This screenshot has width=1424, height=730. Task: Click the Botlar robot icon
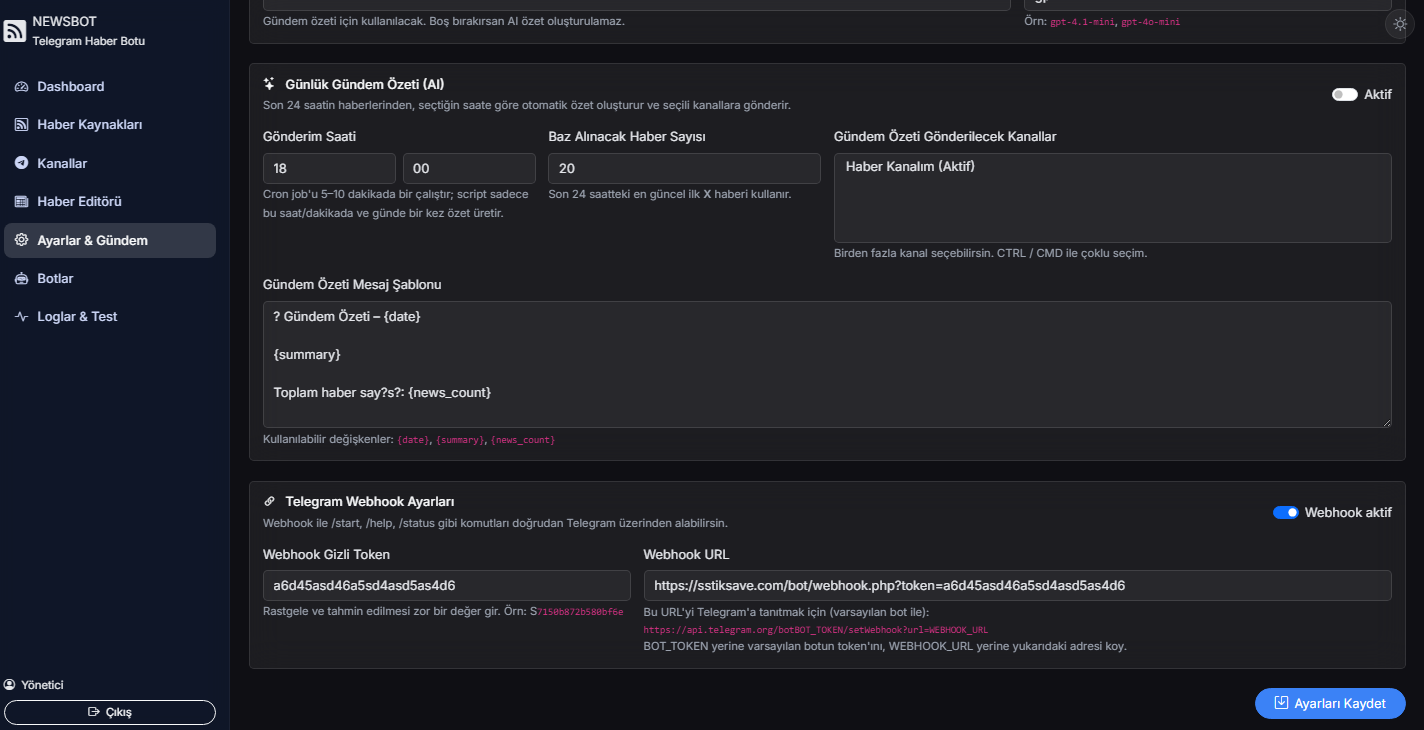point(21,279)
